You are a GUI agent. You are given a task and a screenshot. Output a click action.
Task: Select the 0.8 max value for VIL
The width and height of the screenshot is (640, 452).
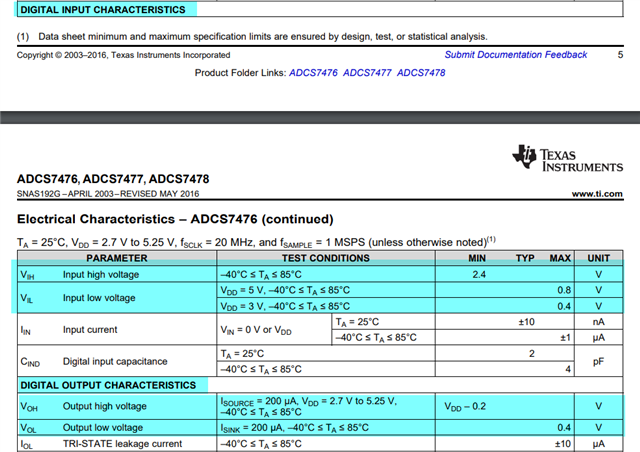pos(564,290)
